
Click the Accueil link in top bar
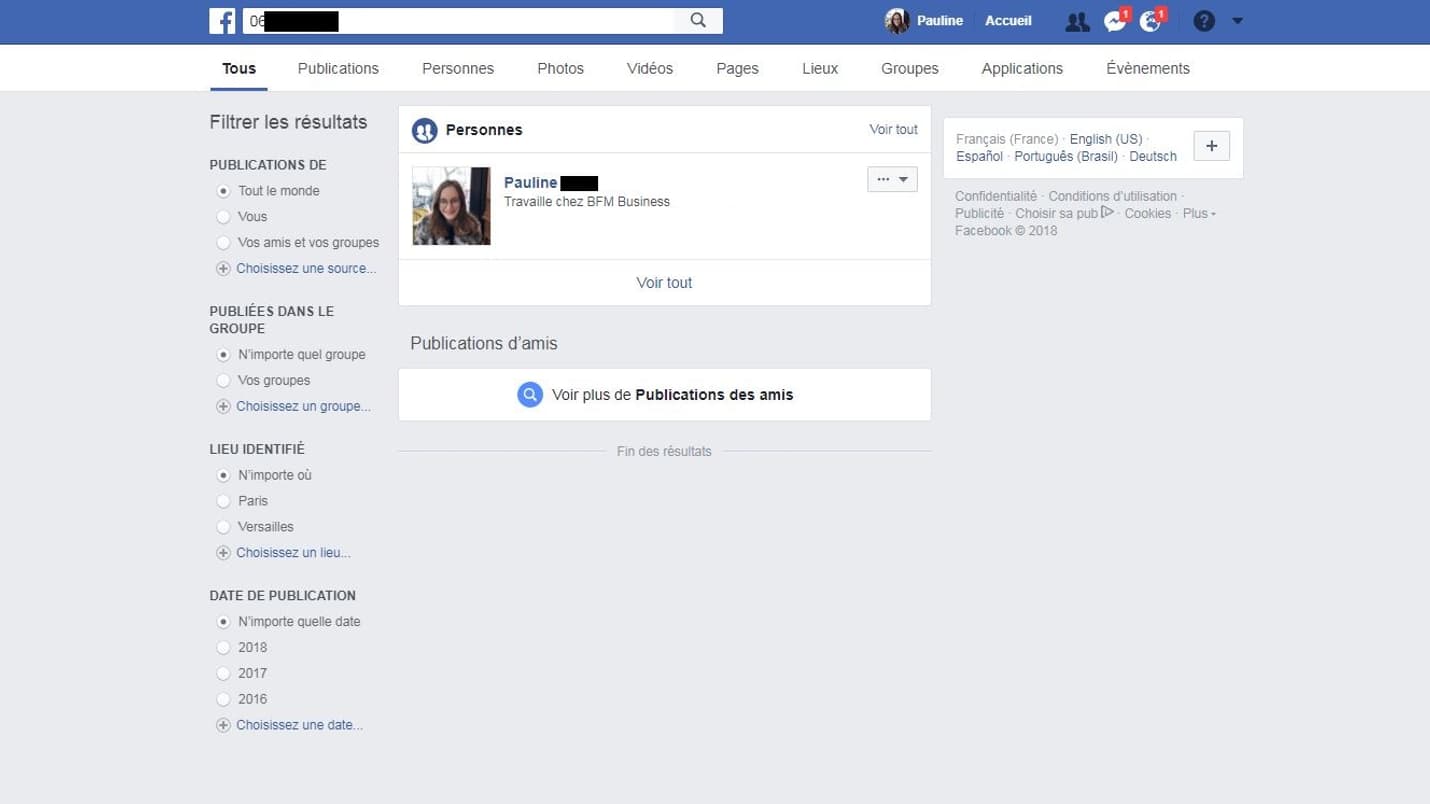coord(1008,21)
